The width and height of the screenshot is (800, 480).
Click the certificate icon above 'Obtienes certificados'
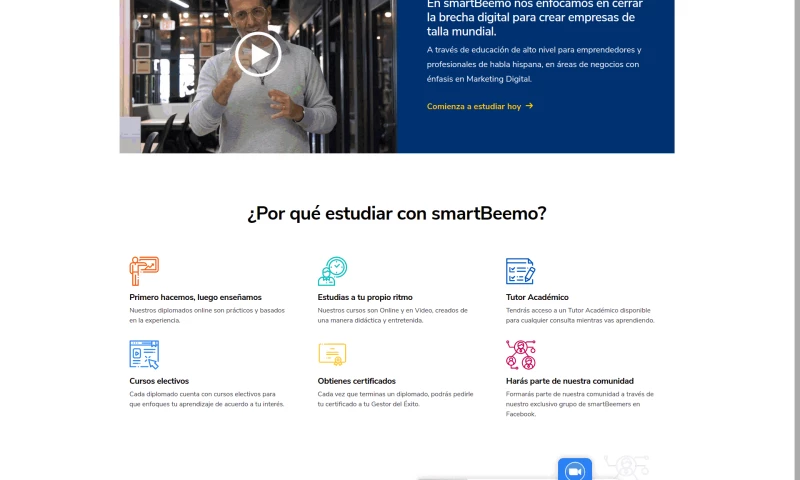[x=332, y=354]
